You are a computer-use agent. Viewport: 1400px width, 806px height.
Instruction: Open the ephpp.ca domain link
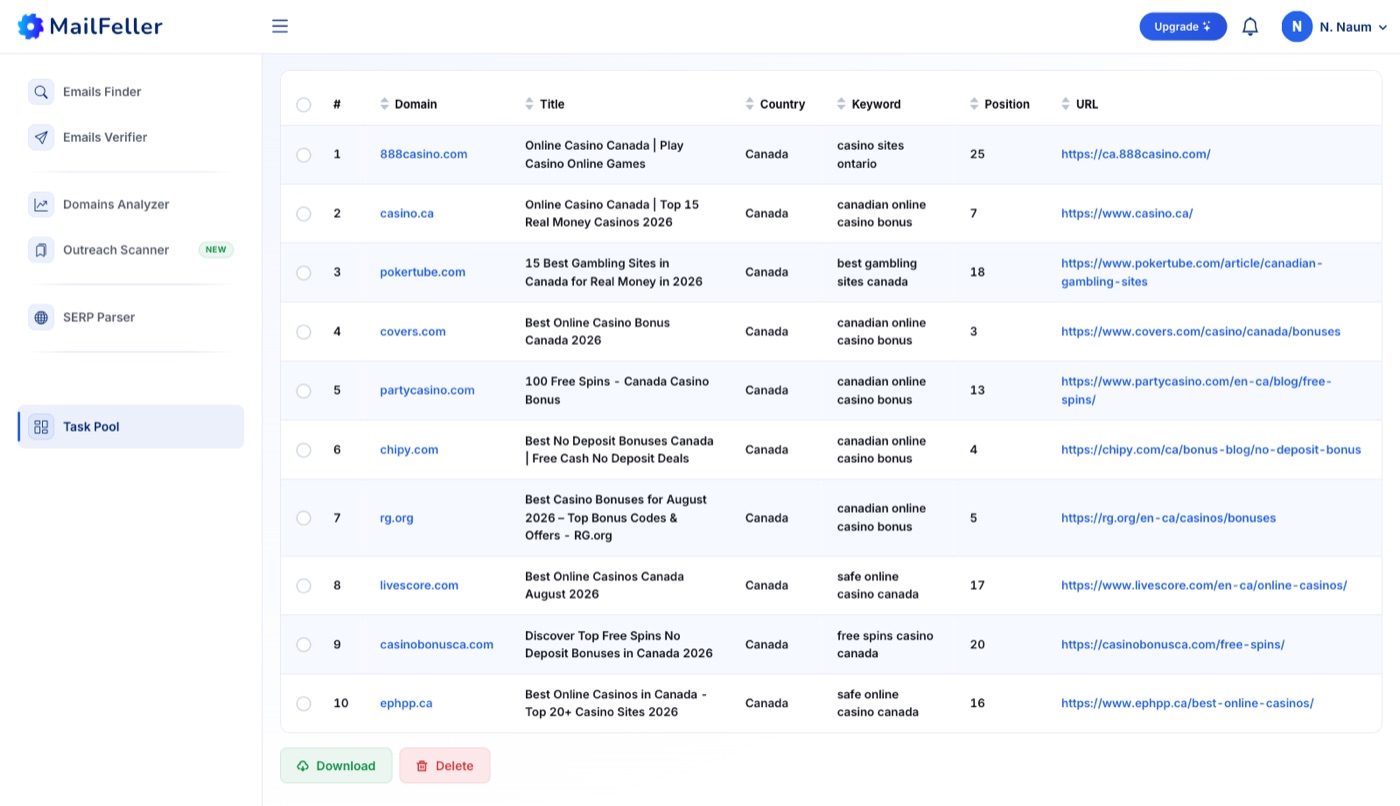coord(406,703)
